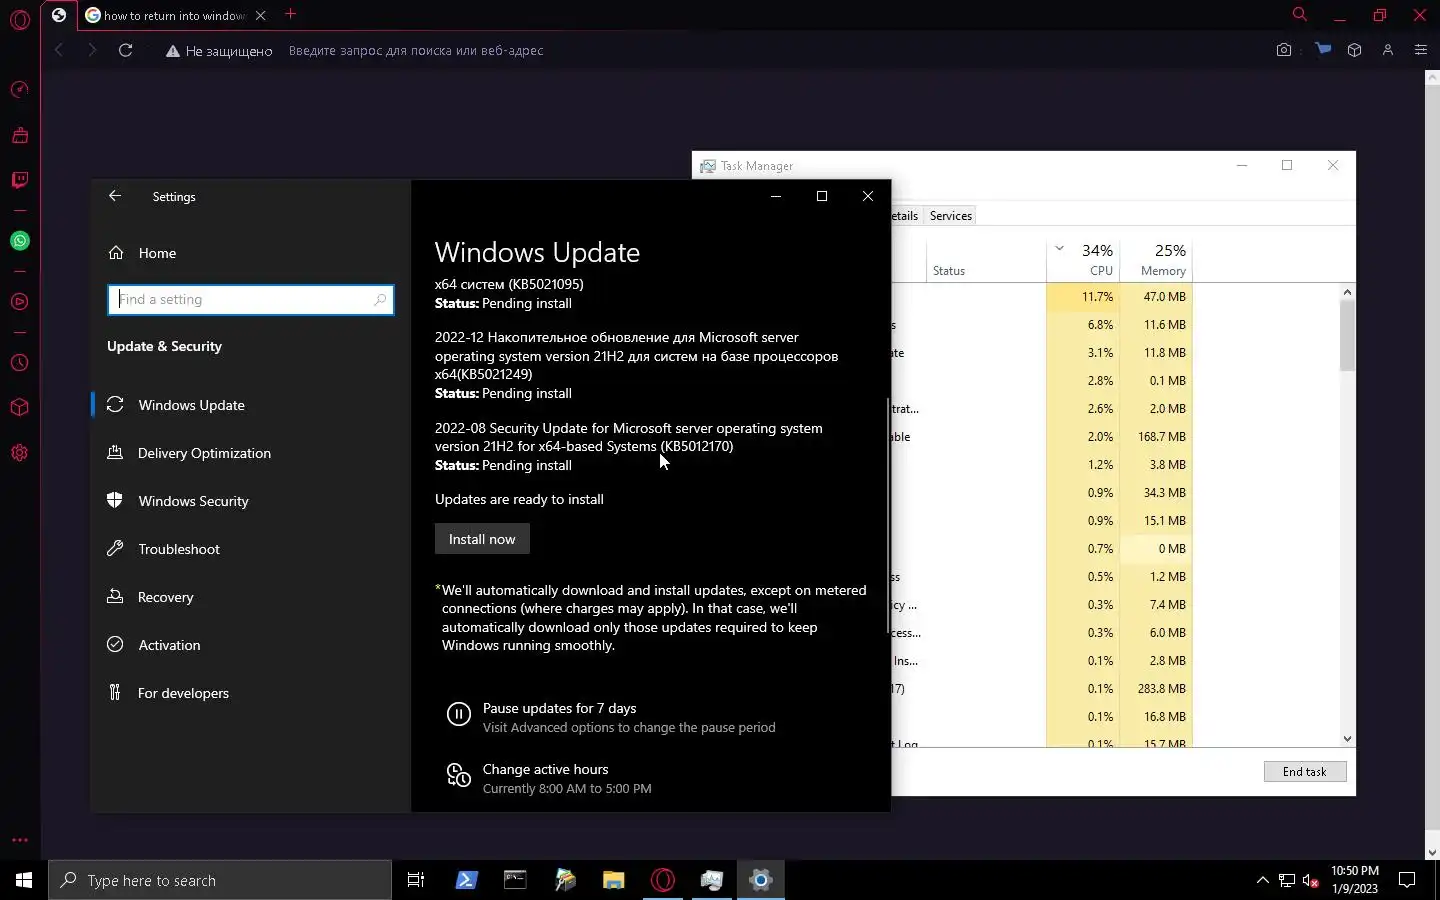
Task: Open Windows Start menu
Action: click(x=24, y=880)
